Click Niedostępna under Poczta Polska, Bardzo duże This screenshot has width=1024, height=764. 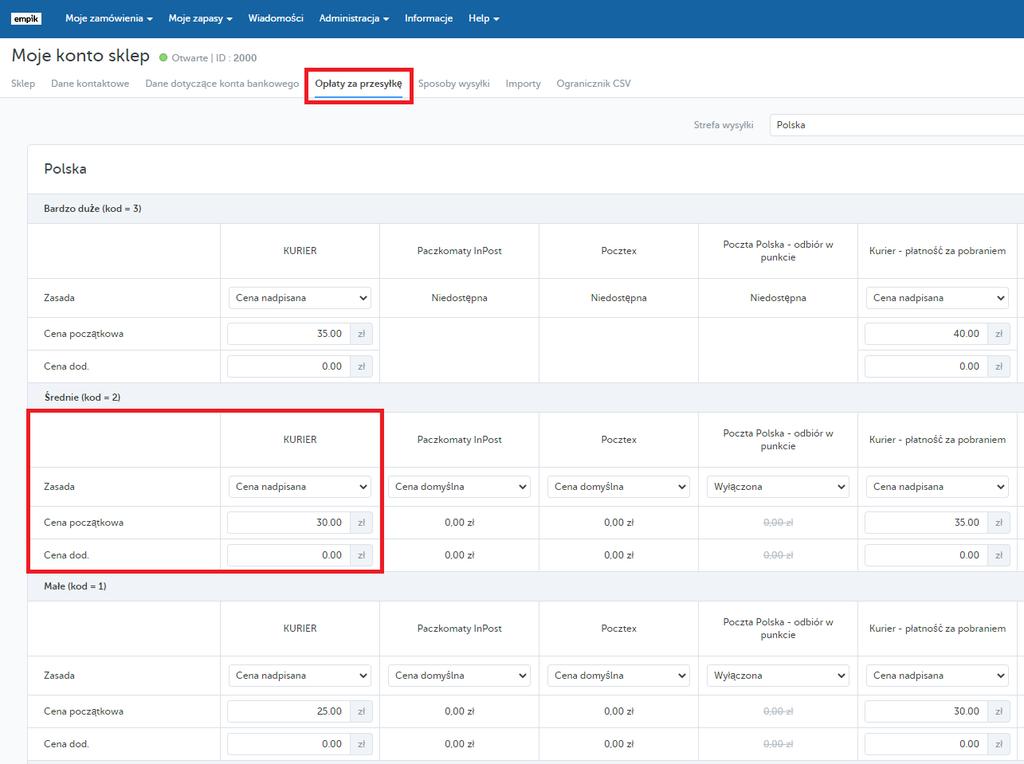[x=778, y=298]
